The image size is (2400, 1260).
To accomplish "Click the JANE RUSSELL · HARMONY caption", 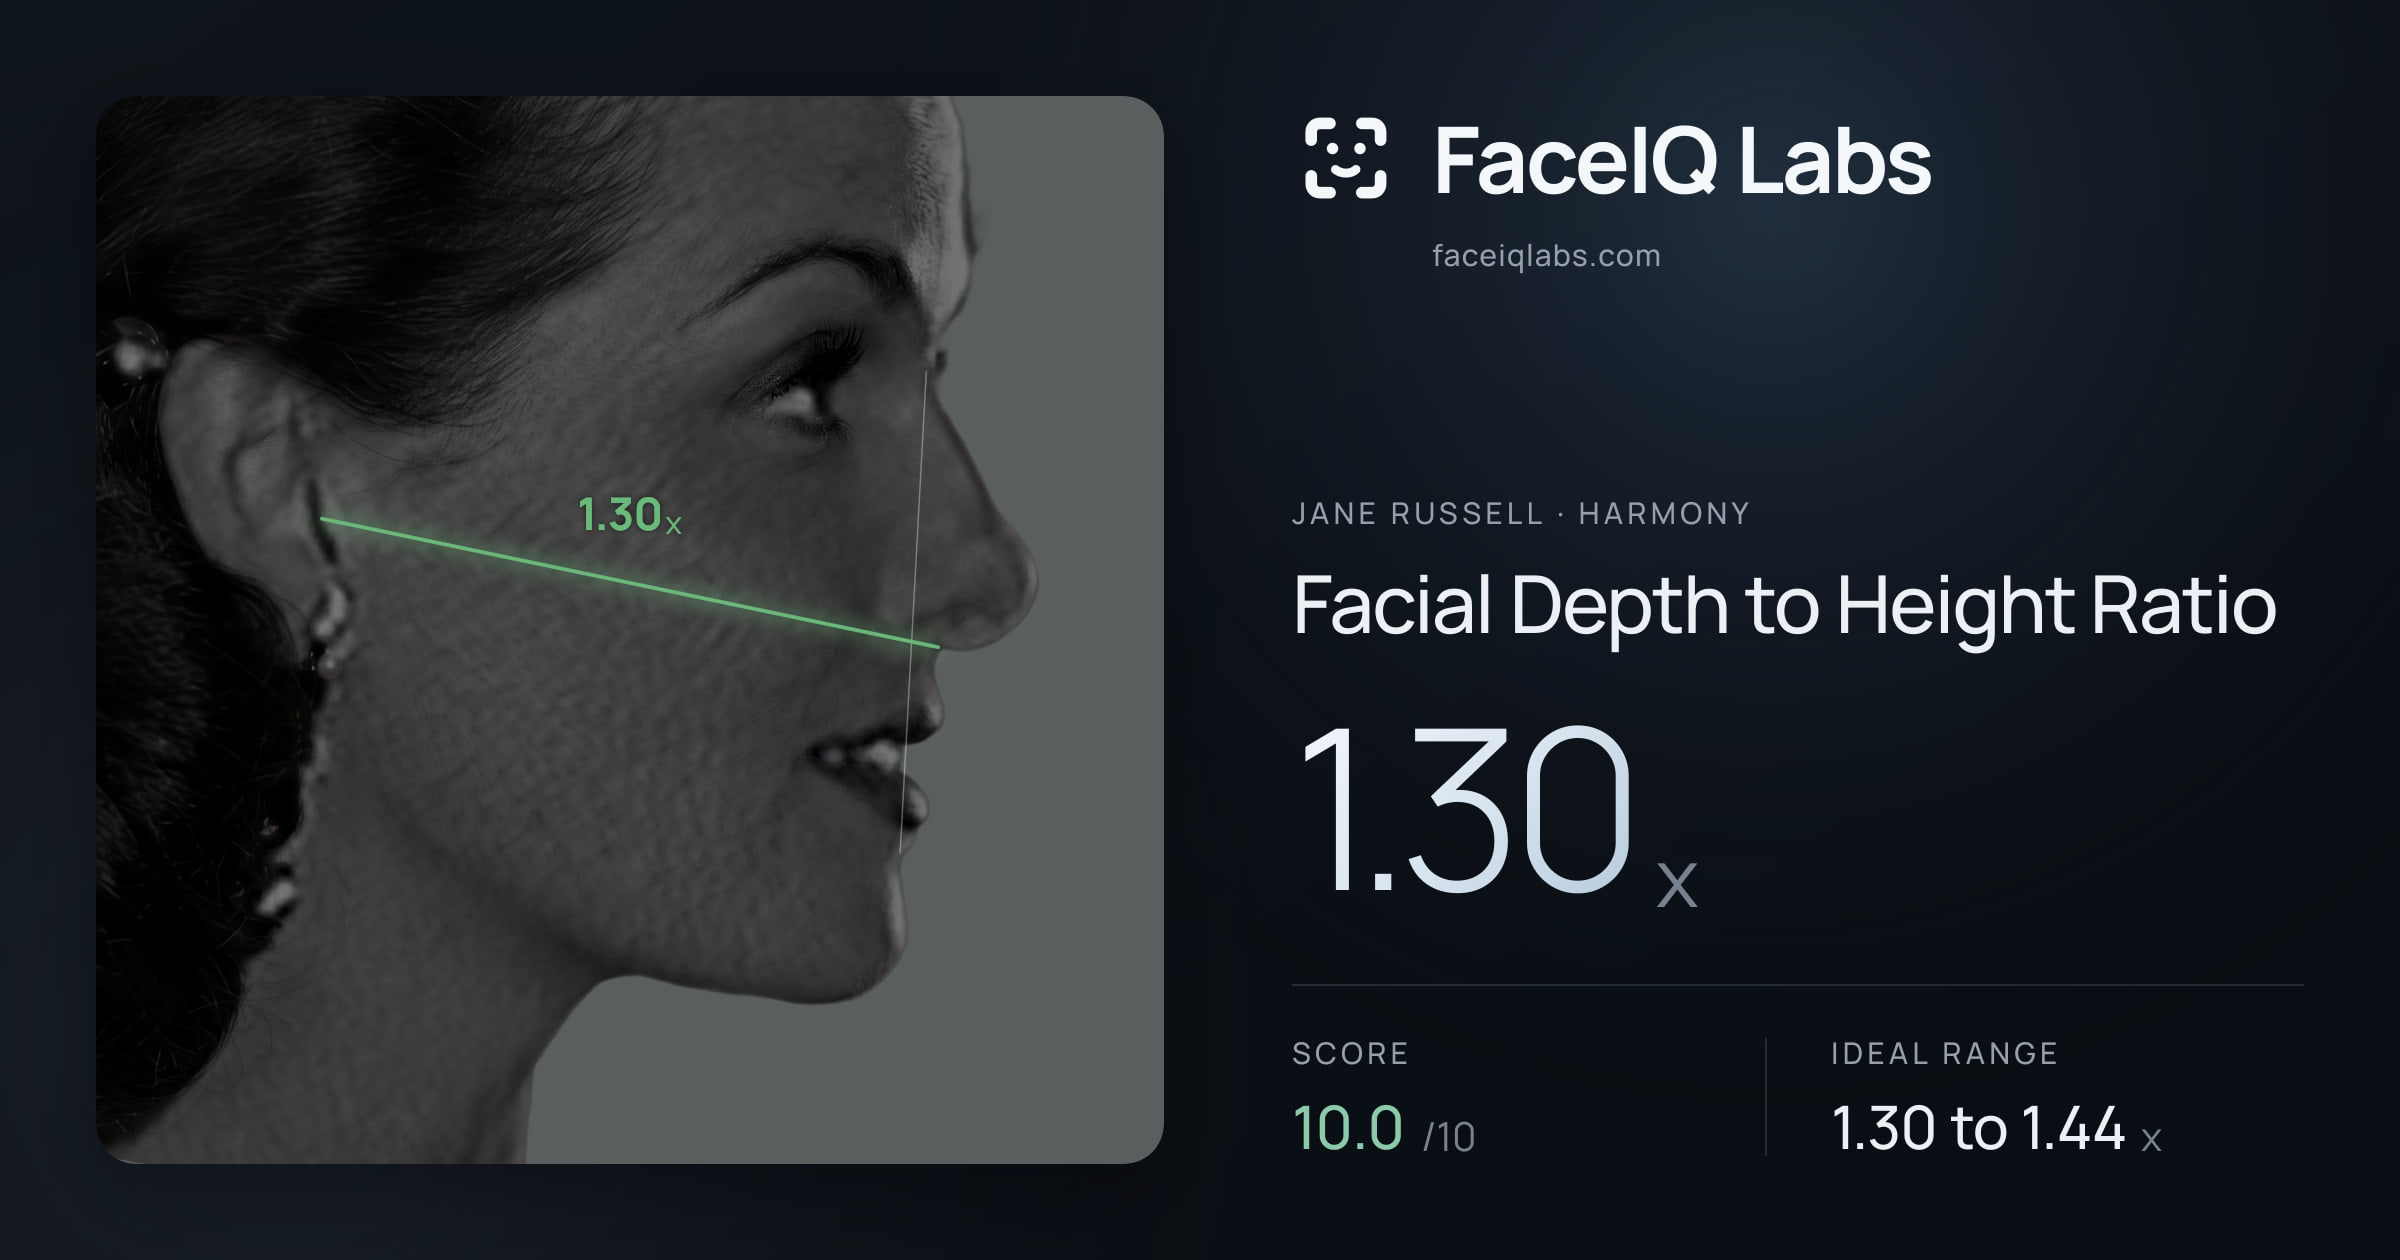I will 1520,514.
